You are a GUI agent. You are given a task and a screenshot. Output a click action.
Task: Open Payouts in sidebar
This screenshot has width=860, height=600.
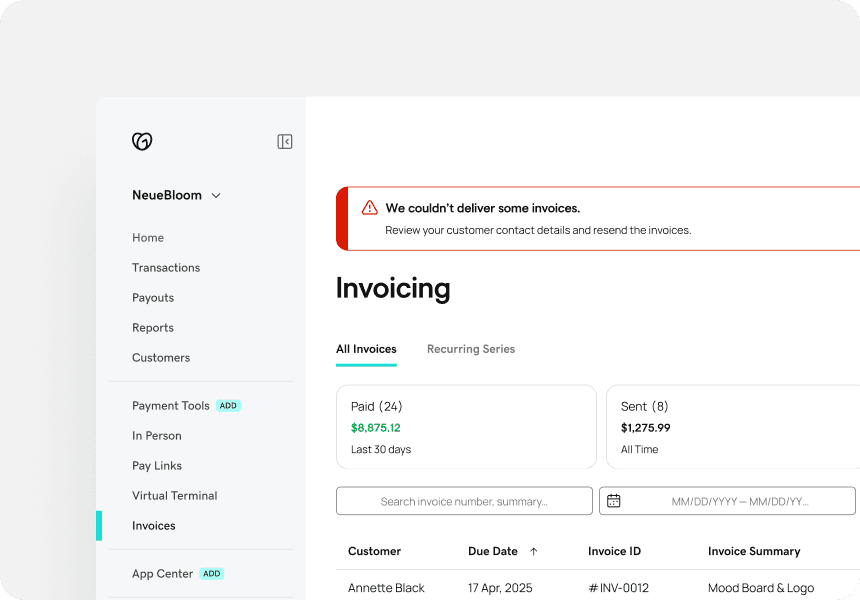tap(153, 298)
